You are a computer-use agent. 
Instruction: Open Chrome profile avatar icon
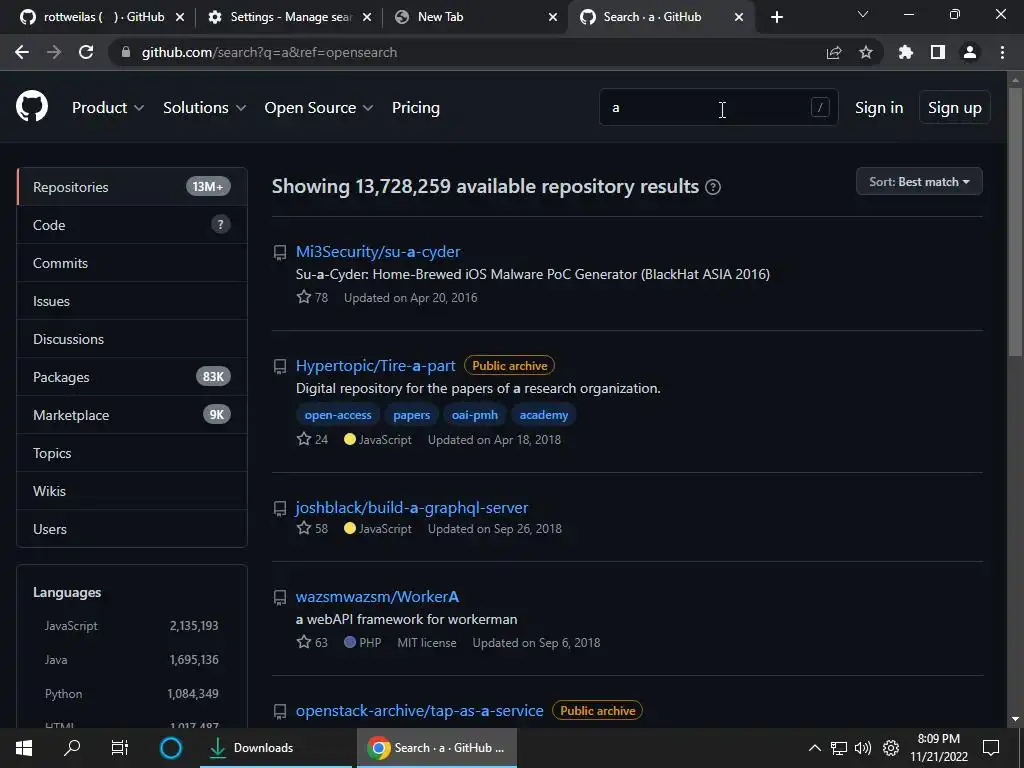pyautogui.click(x=970, y=52)
